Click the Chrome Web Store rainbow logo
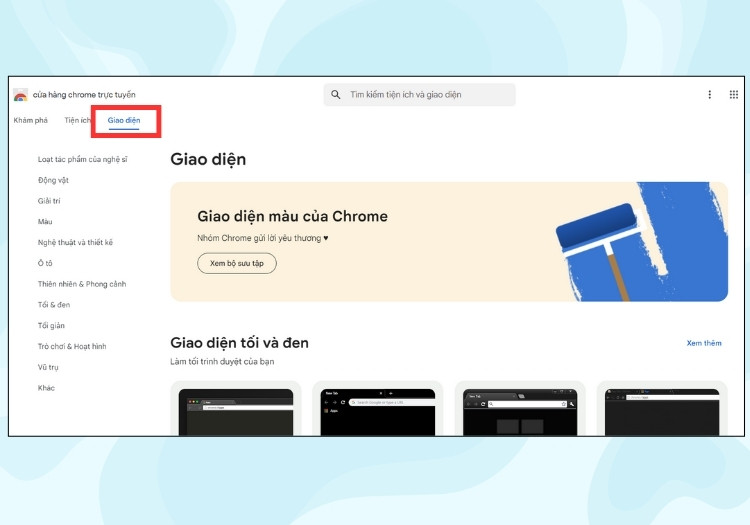This screenshot has width=750, height=525. [x=21, y=95]
